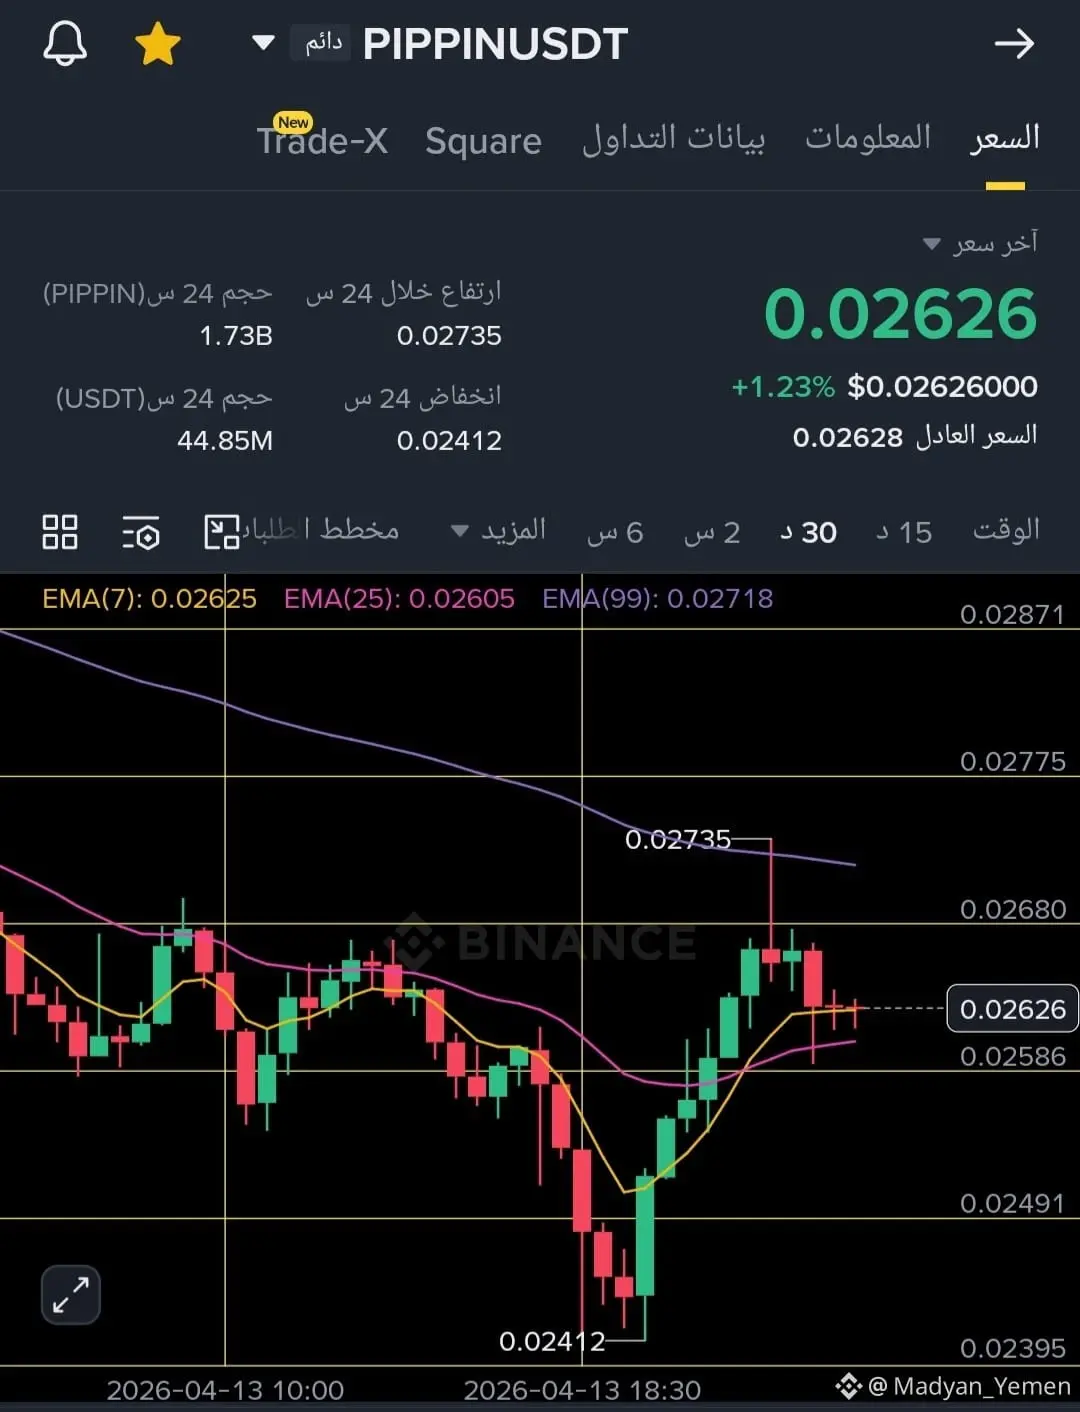Tap the current price tag 0.02626 on axis
1080x1412 pixels.
1012,1009
